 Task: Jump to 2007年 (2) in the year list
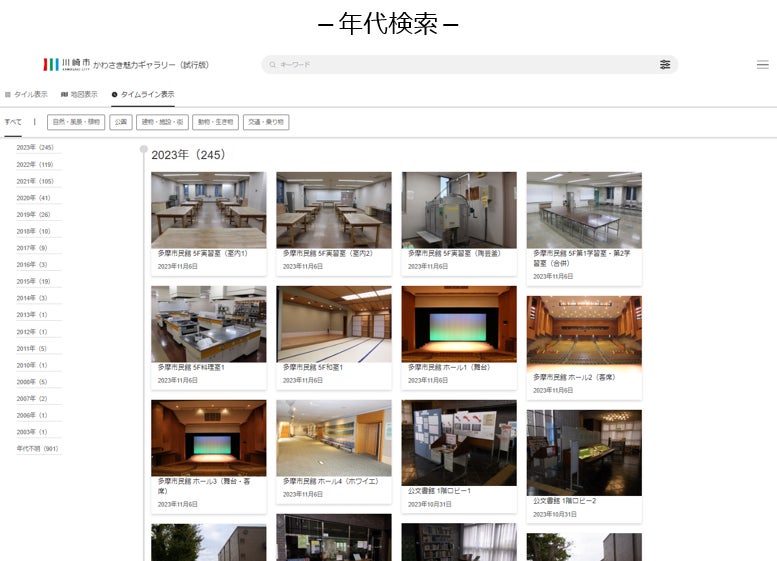click(32, 399)
